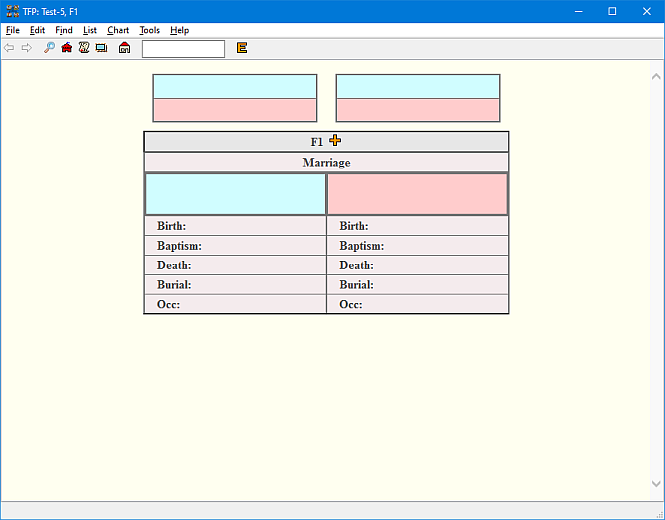Viewport: 665px width, 520px height.
Task: Click the white house home icon
Action: (124, 48)
